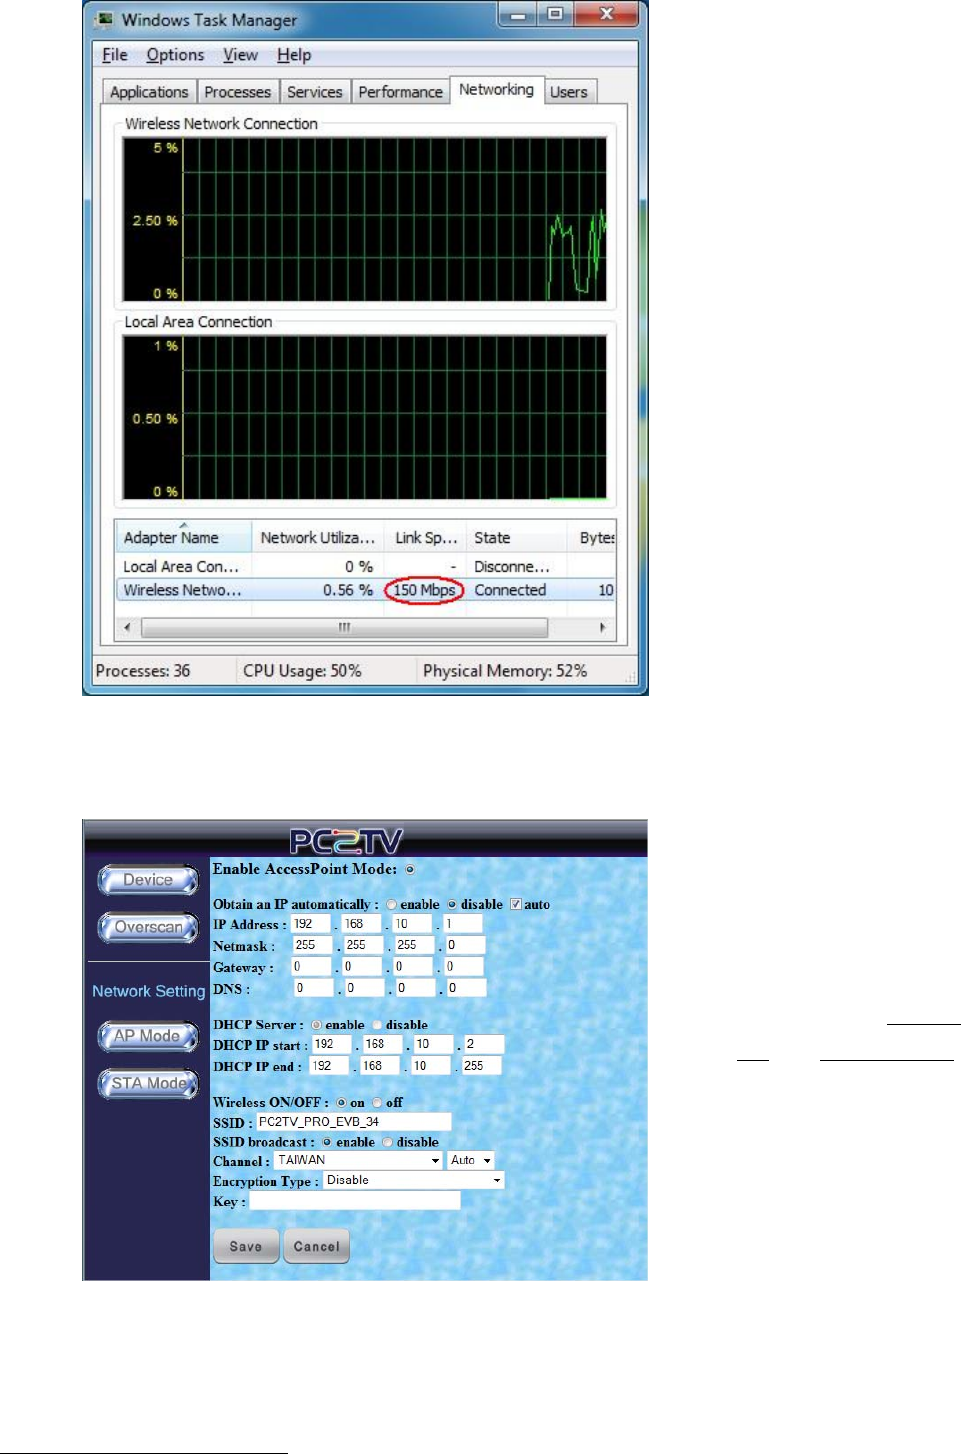
Task: Open the Options menu
Action: coord(175,55)
